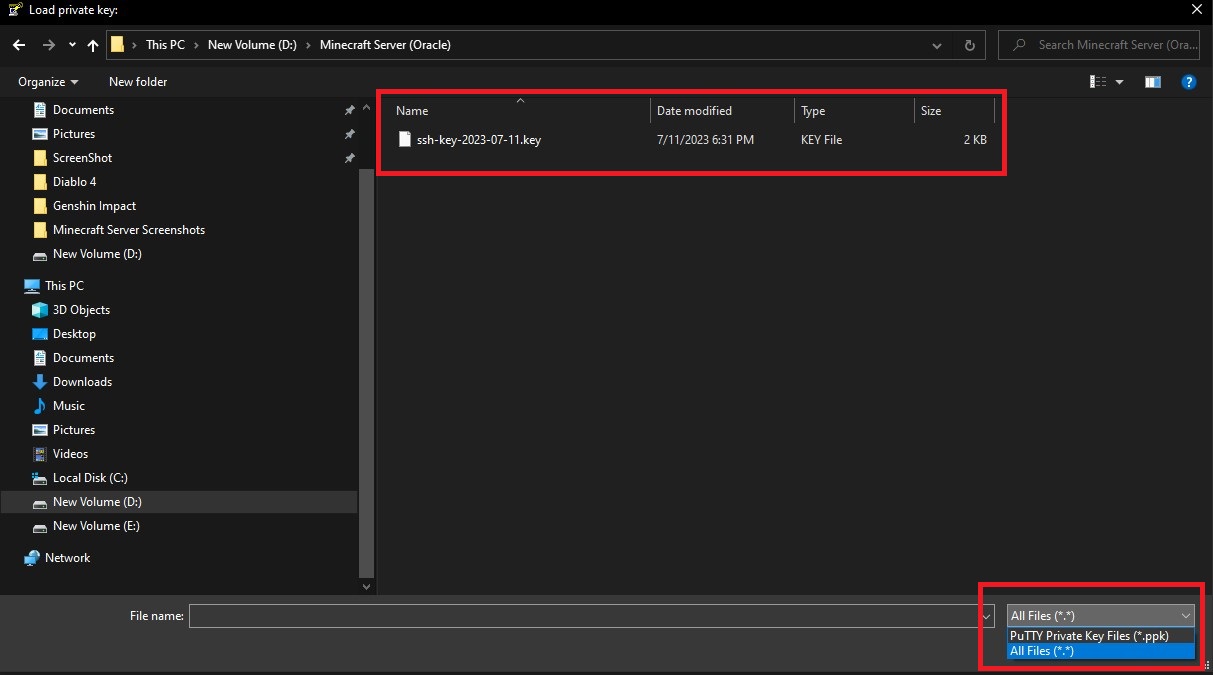The image size is (1213, 675).
Task: Toggle the preview pane icon
Action: click(x=1152, y=82)
